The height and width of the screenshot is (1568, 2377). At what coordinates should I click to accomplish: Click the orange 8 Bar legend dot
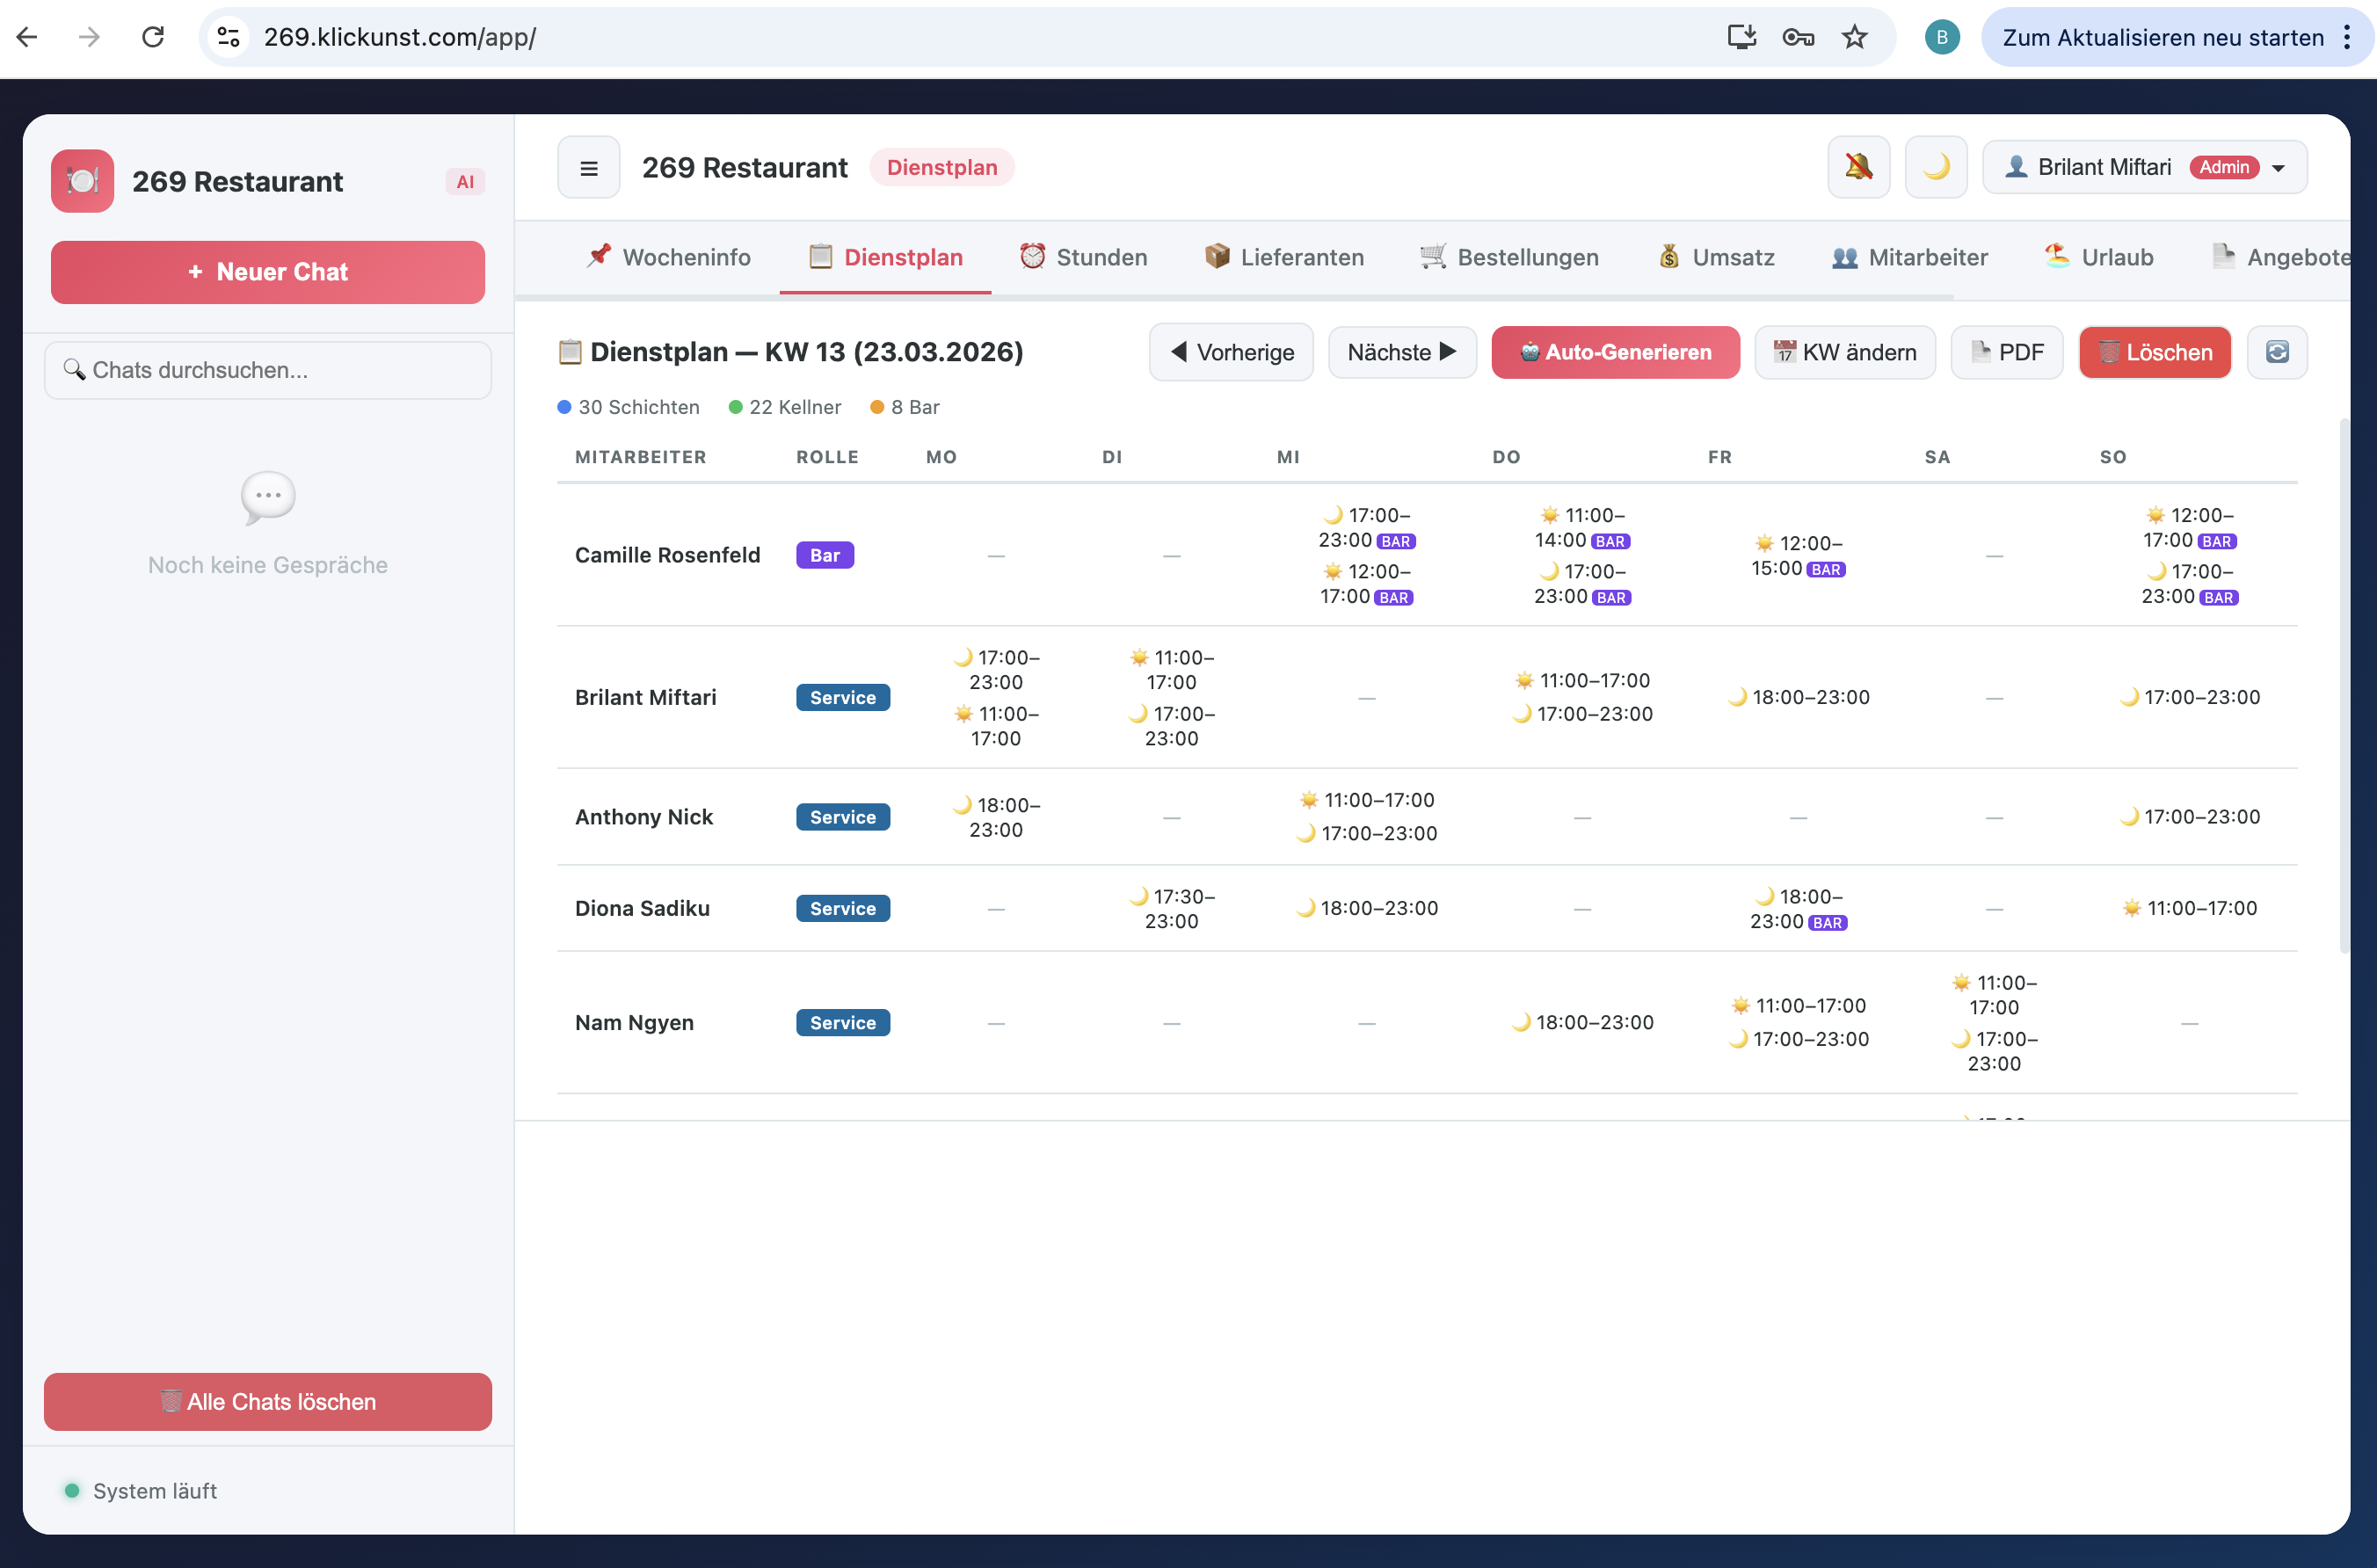click(880, 407)
